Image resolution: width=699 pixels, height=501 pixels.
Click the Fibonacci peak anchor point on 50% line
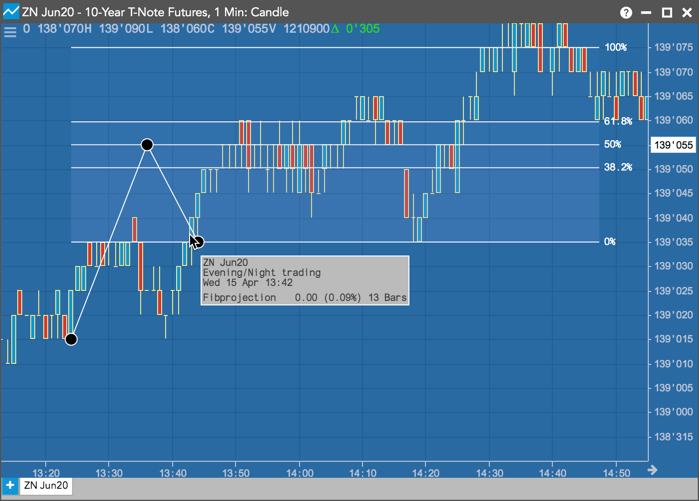tap(147, 144)
